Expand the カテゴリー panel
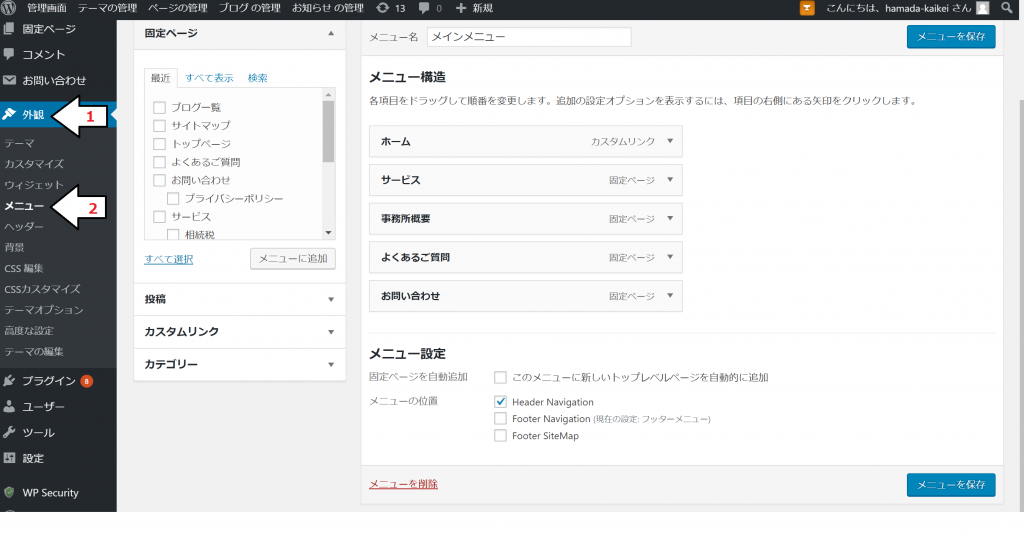 331,365
